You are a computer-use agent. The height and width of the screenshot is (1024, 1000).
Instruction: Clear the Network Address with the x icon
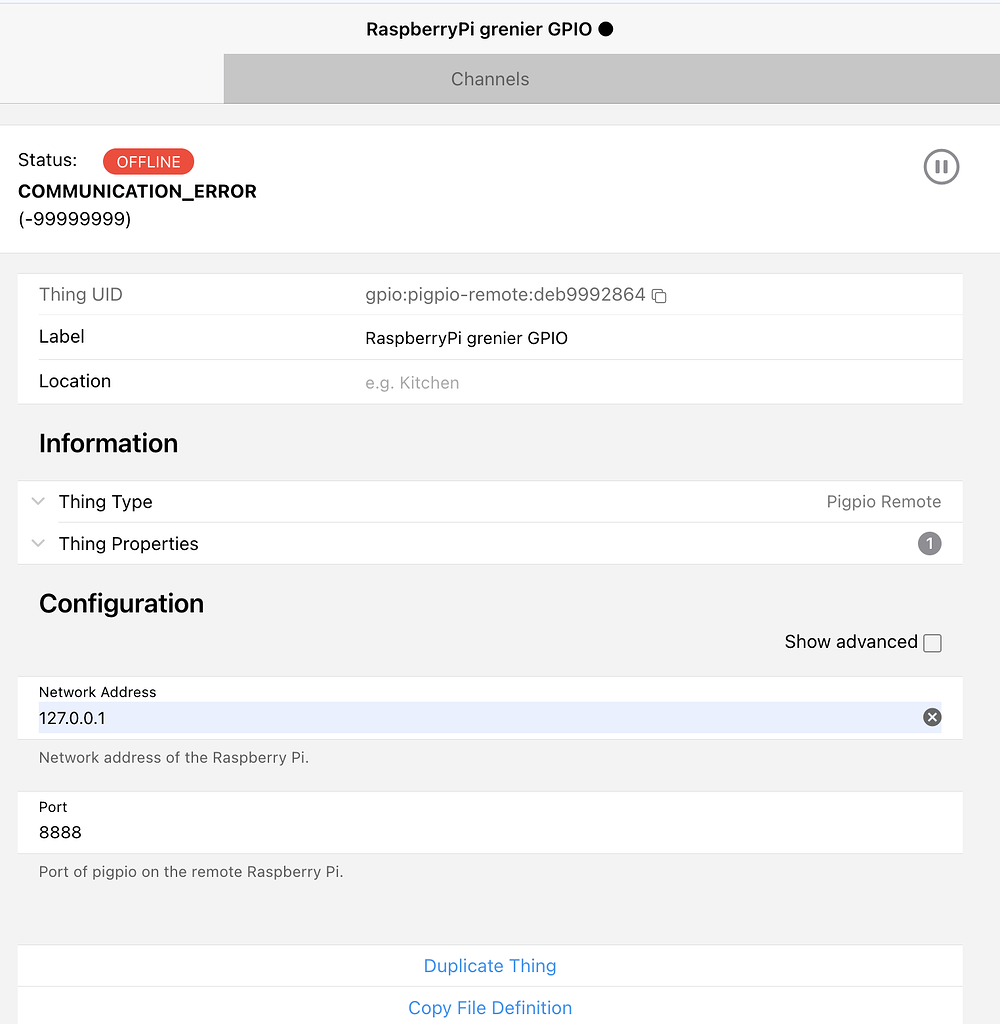tap(932, 717)
